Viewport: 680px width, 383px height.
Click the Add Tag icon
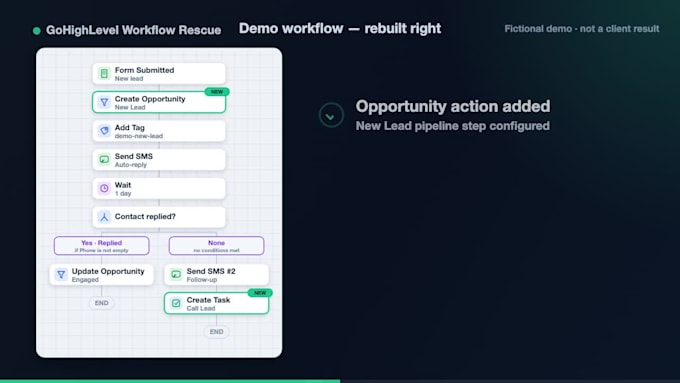(x=104, y=131)
